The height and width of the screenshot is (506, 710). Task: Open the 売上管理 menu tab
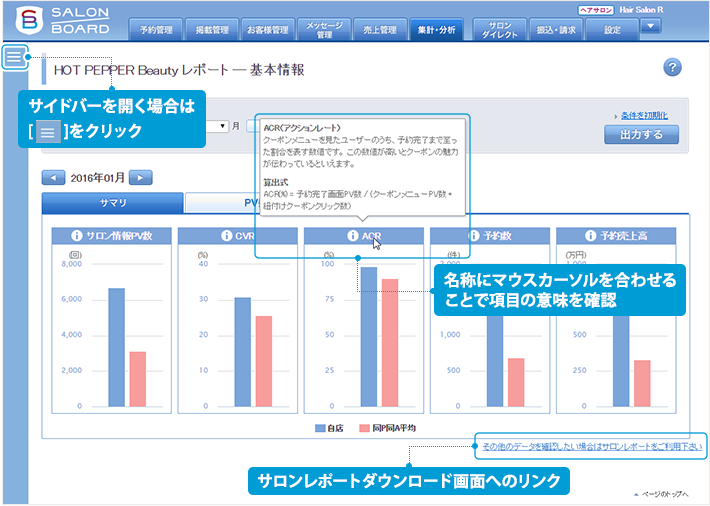pyautogui.click(x=380, y=30)
